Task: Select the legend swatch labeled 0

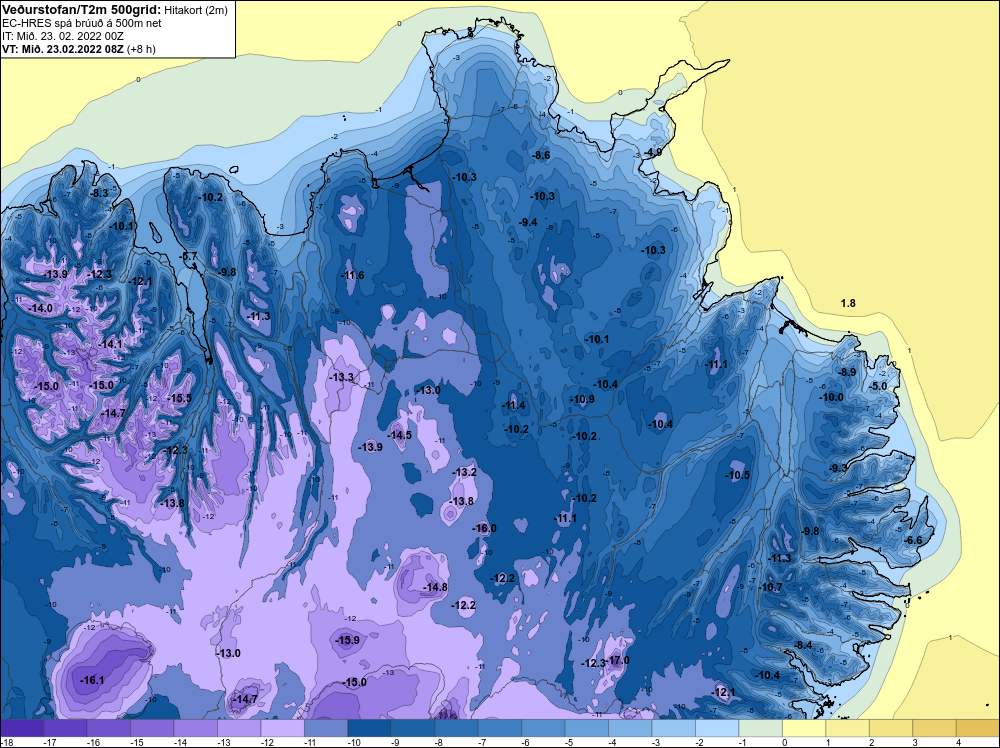Action: (x=804, y=728)
